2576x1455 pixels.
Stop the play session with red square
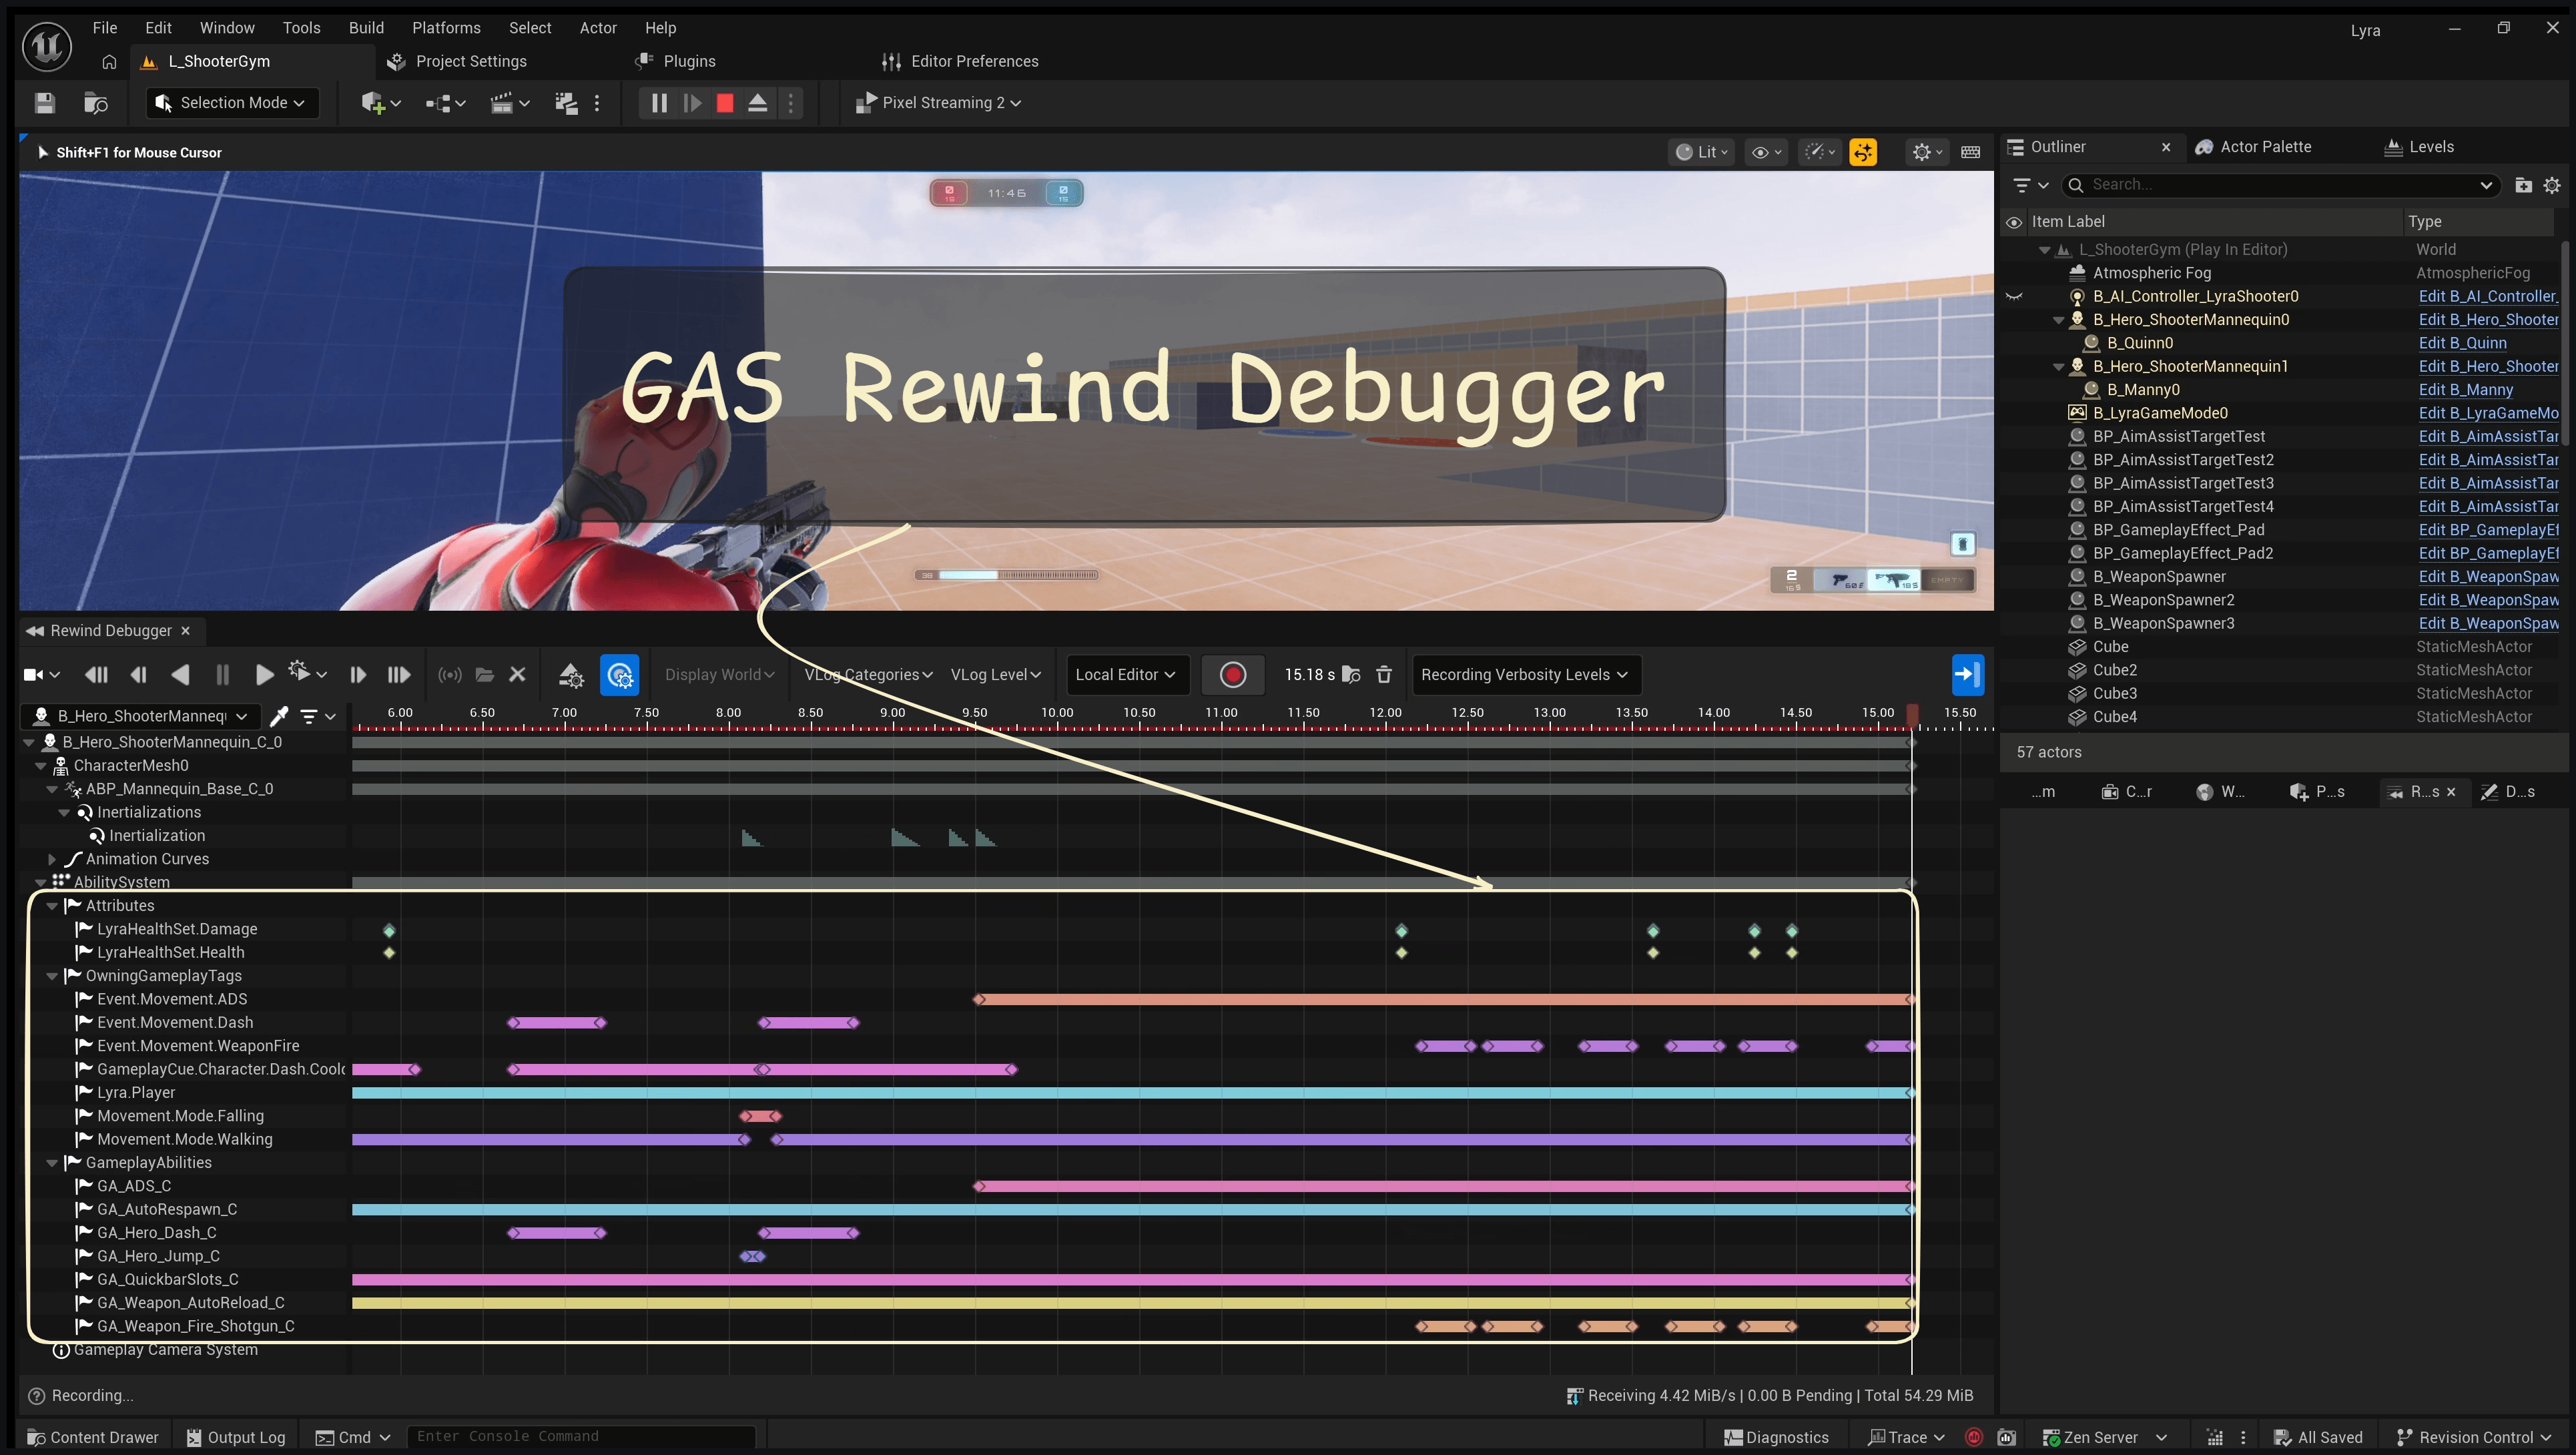[725, 103]
